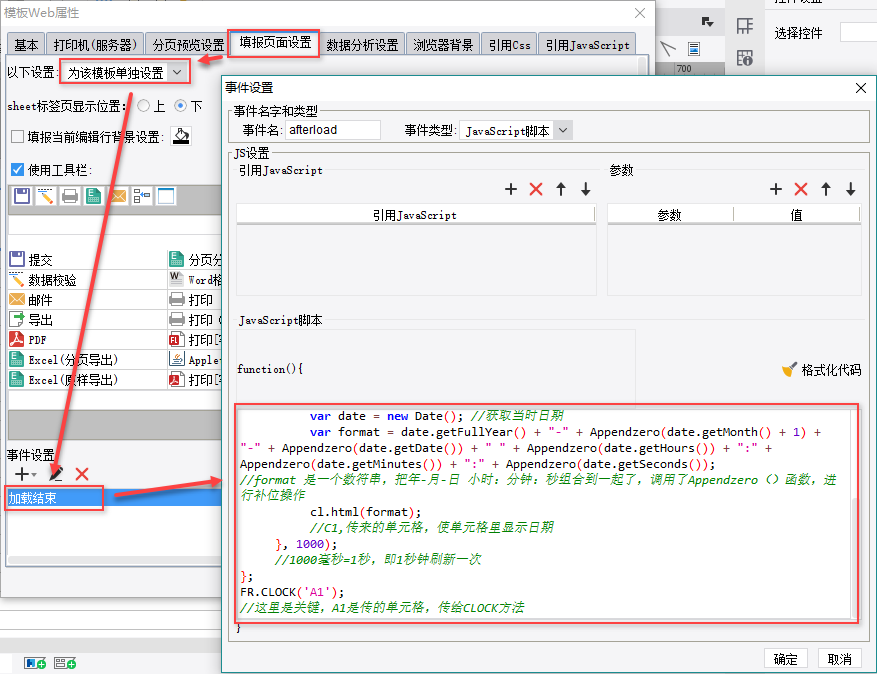Click the save icon in the toolbar strip
The width and height of the screenshot is (877, 674).
click(22, 196)
